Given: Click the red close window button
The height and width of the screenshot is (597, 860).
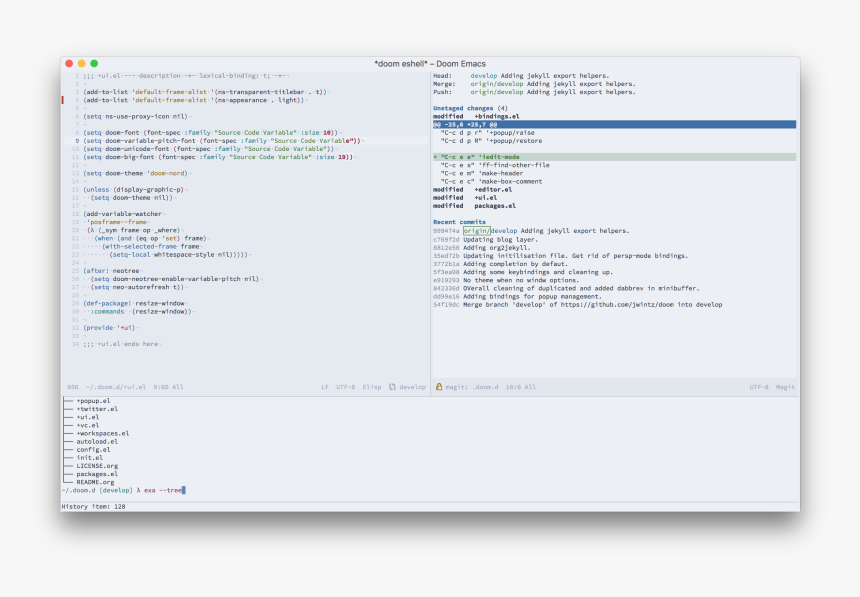Looking at the screenshot, I should click(x=69, y=63).
